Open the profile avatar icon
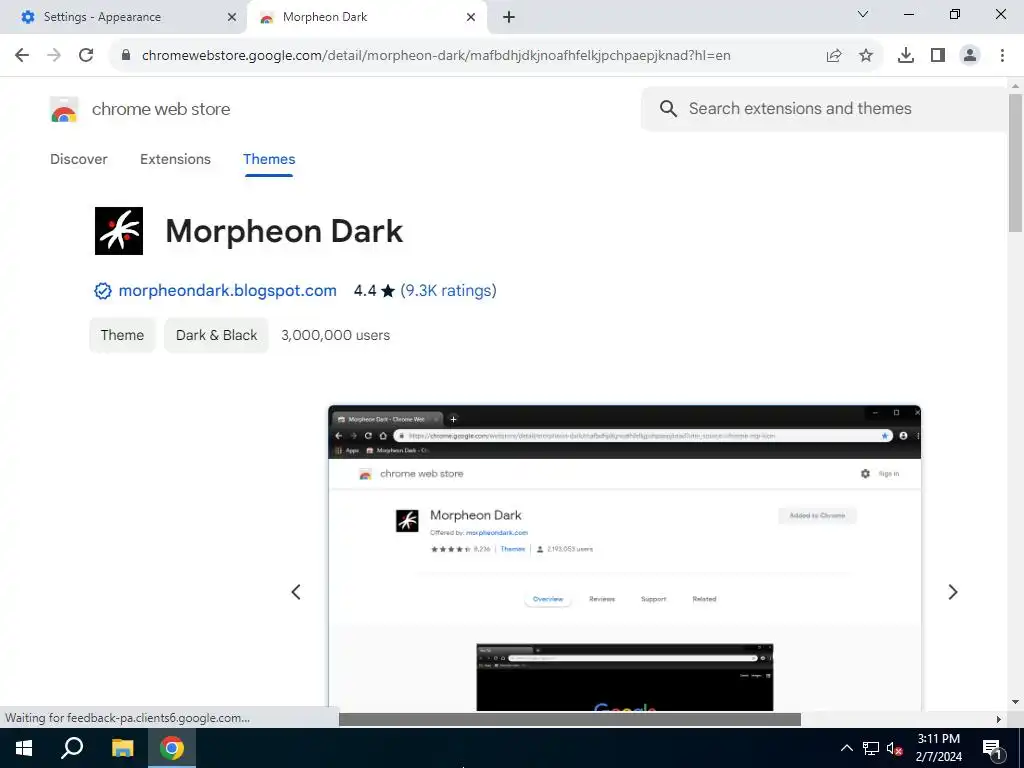This screenshot has width=1024, height=768. click(x=970, y=56)
